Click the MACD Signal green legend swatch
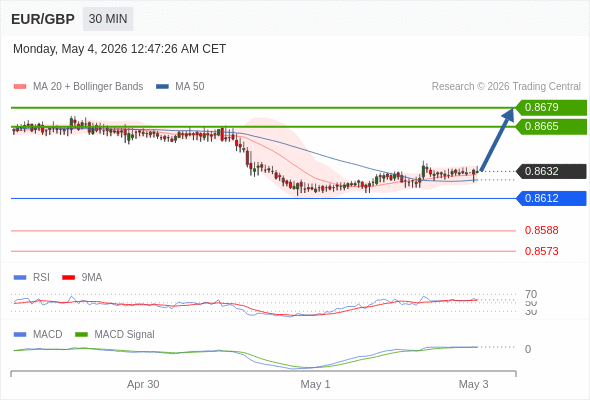590x400 pixels. pos(81,335)
